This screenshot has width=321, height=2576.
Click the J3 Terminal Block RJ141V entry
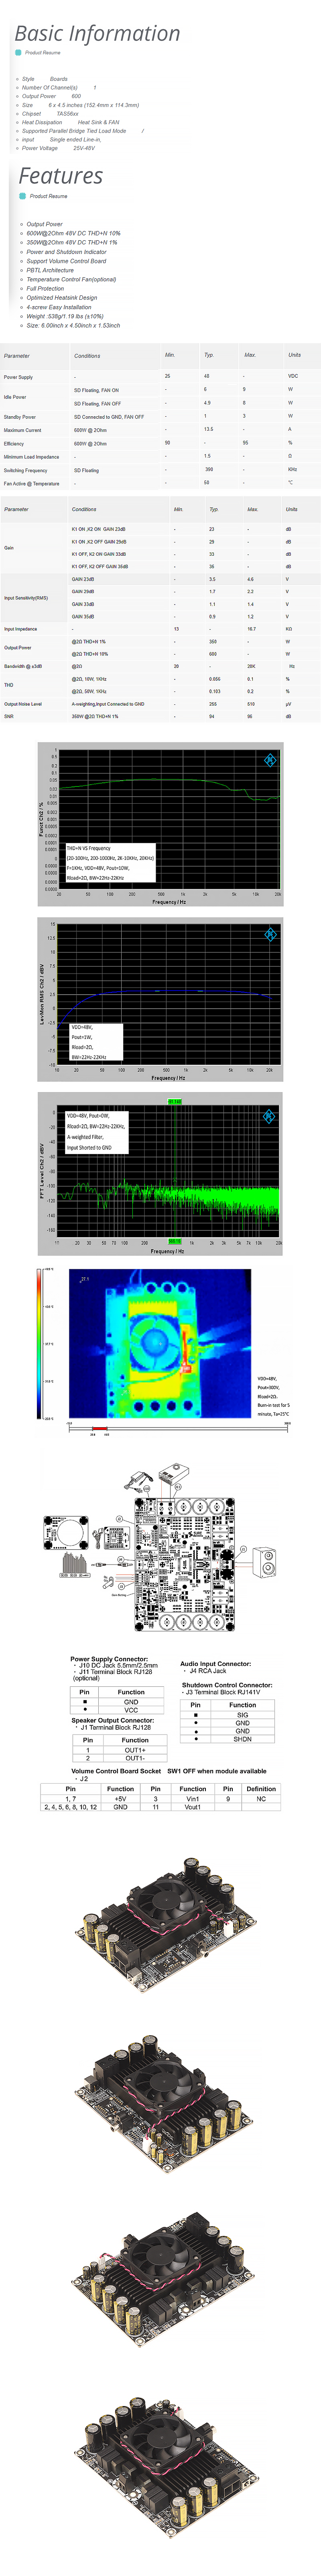point(223,1692)
